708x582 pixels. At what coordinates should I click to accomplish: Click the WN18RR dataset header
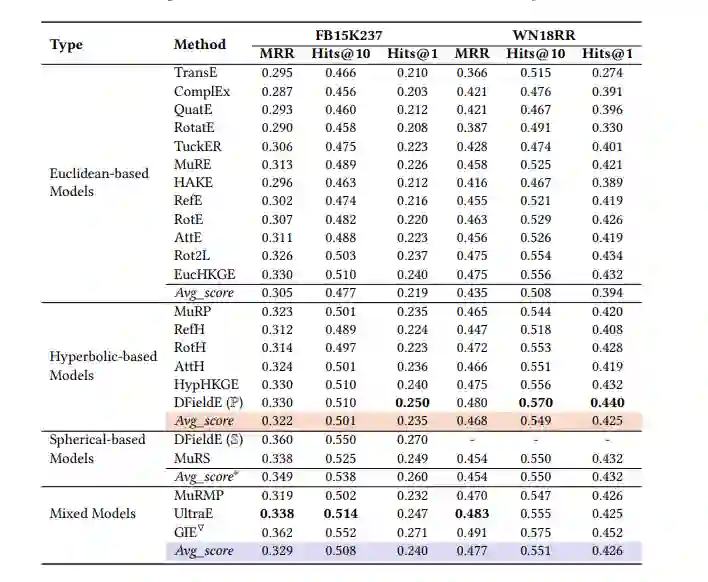coord(544,34)
